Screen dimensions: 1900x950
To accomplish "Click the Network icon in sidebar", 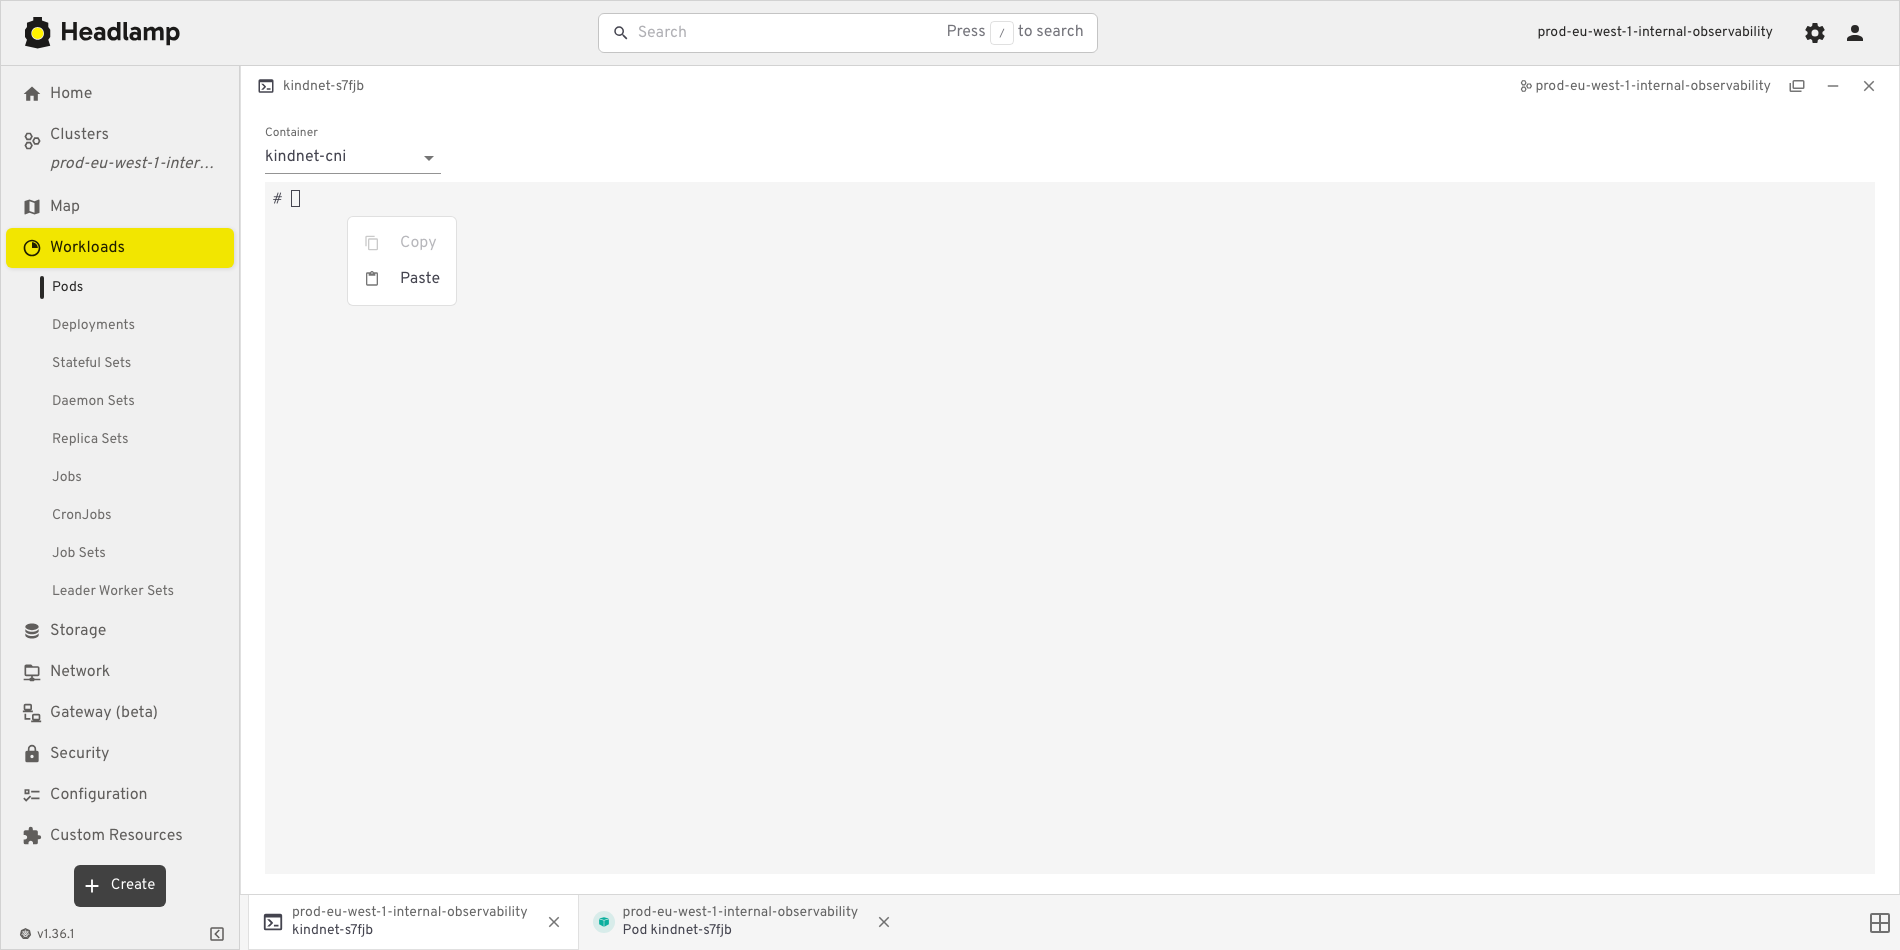I will tap(32, 672).
